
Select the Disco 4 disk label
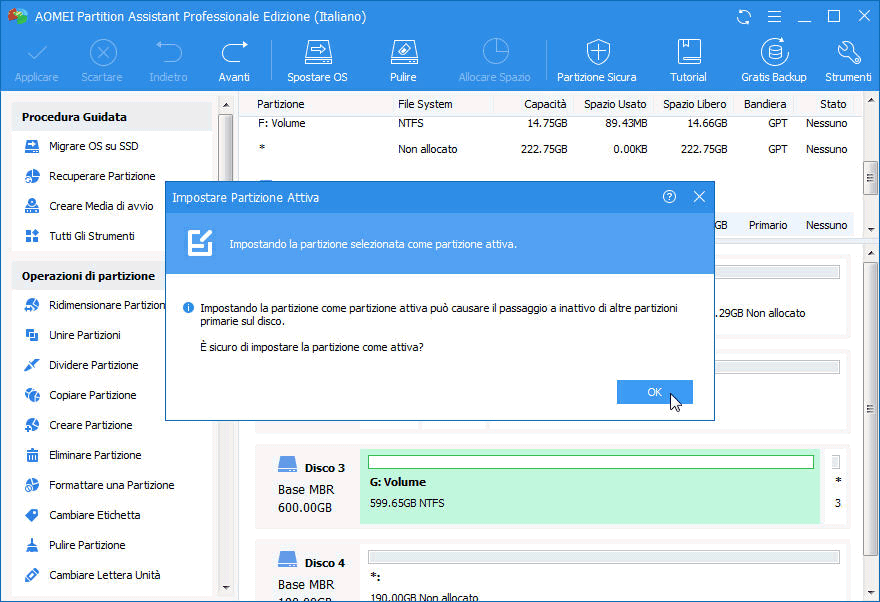[x=324, y=563]
